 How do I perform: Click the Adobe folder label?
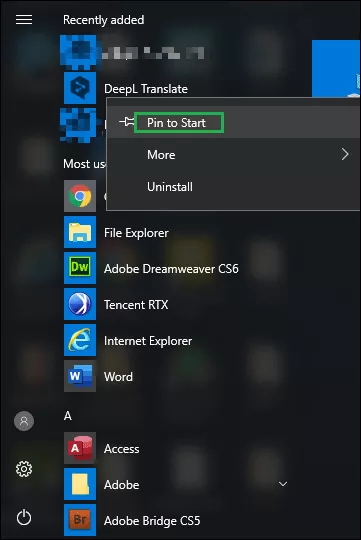click(122, 485)
